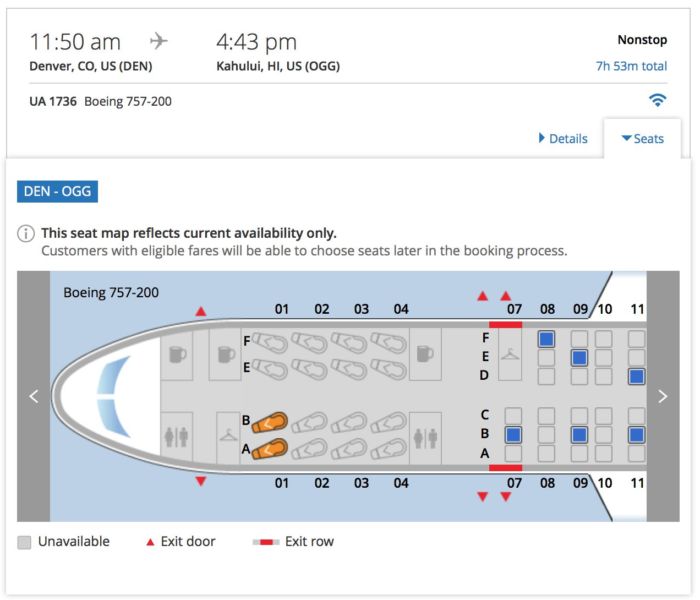
Task: Expand the Details section
Action: (563, 139)
